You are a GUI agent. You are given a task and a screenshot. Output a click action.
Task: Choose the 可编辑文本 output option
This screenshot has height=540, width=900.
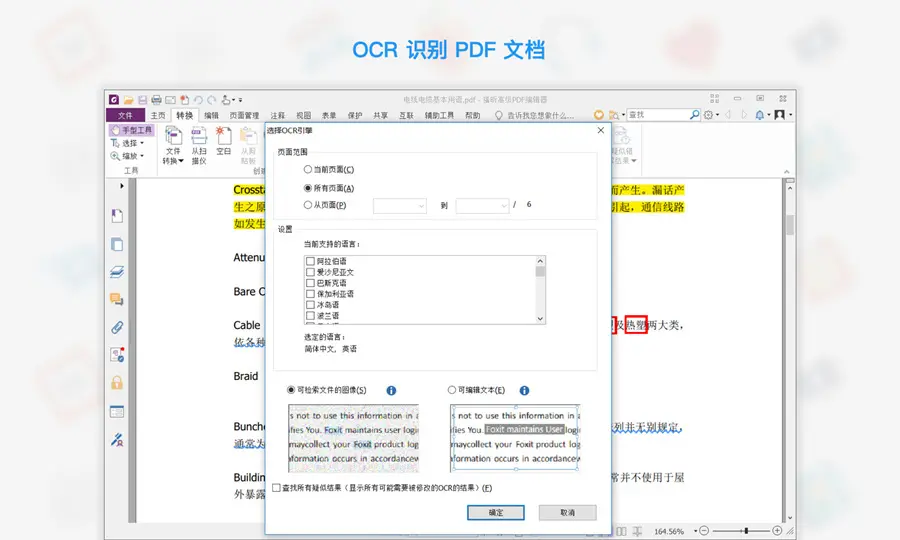pyautogui.click(x=453, y=390)
